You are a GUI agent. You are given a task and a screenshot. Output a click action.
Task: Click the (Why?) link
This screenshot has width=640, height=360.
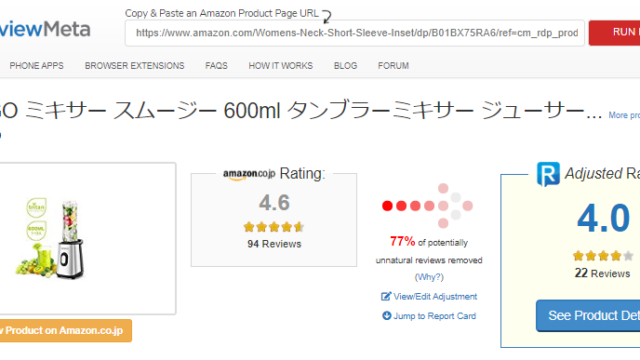click(x=429, y=277)
